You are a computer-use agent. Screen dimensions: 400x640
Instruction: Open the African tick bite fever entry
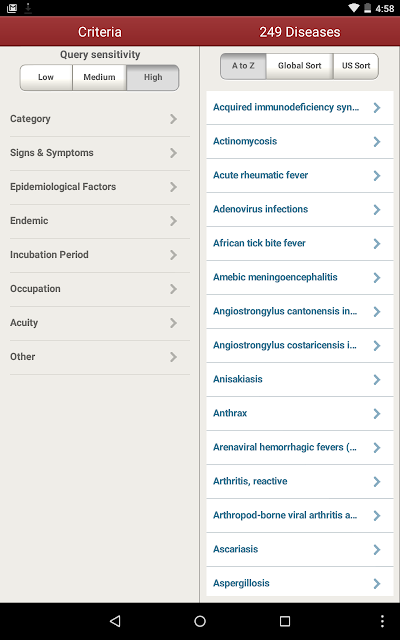point(300,244)
